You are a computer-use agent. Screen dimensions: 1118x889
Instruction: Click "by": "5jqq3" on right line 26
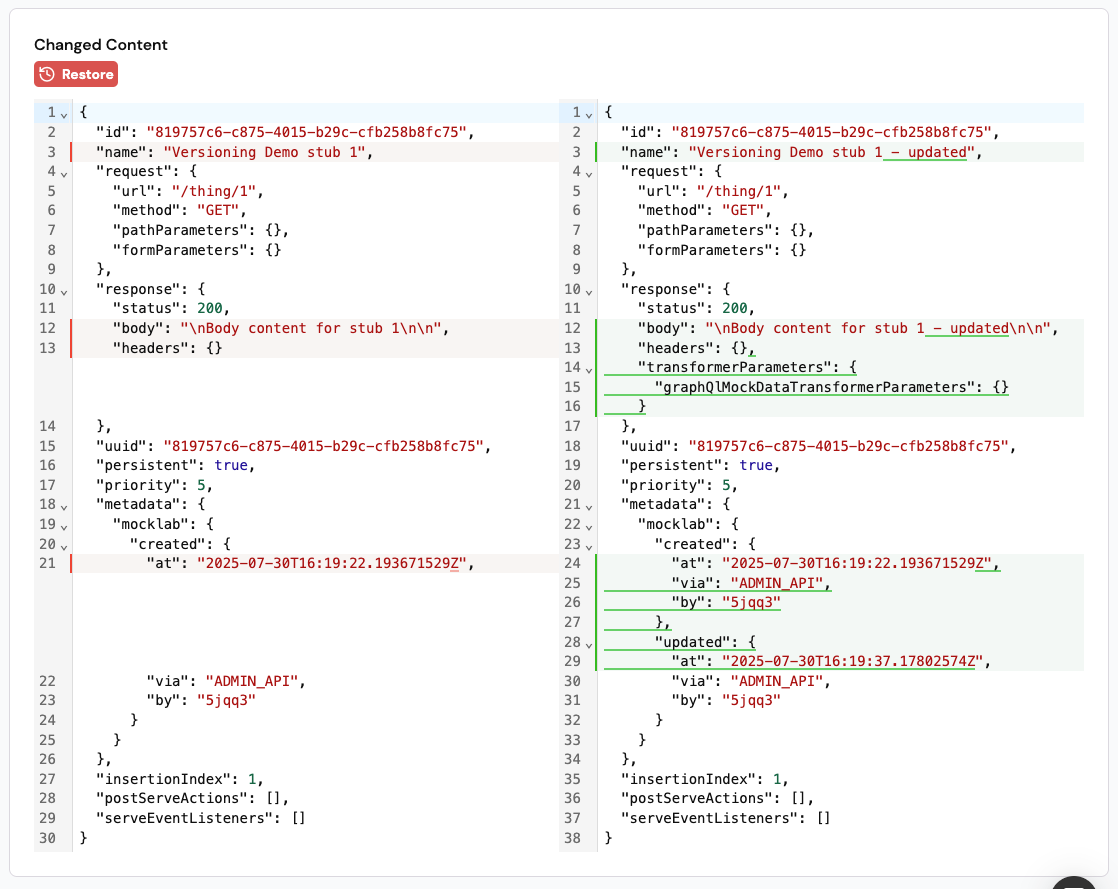tap(726, 602)
